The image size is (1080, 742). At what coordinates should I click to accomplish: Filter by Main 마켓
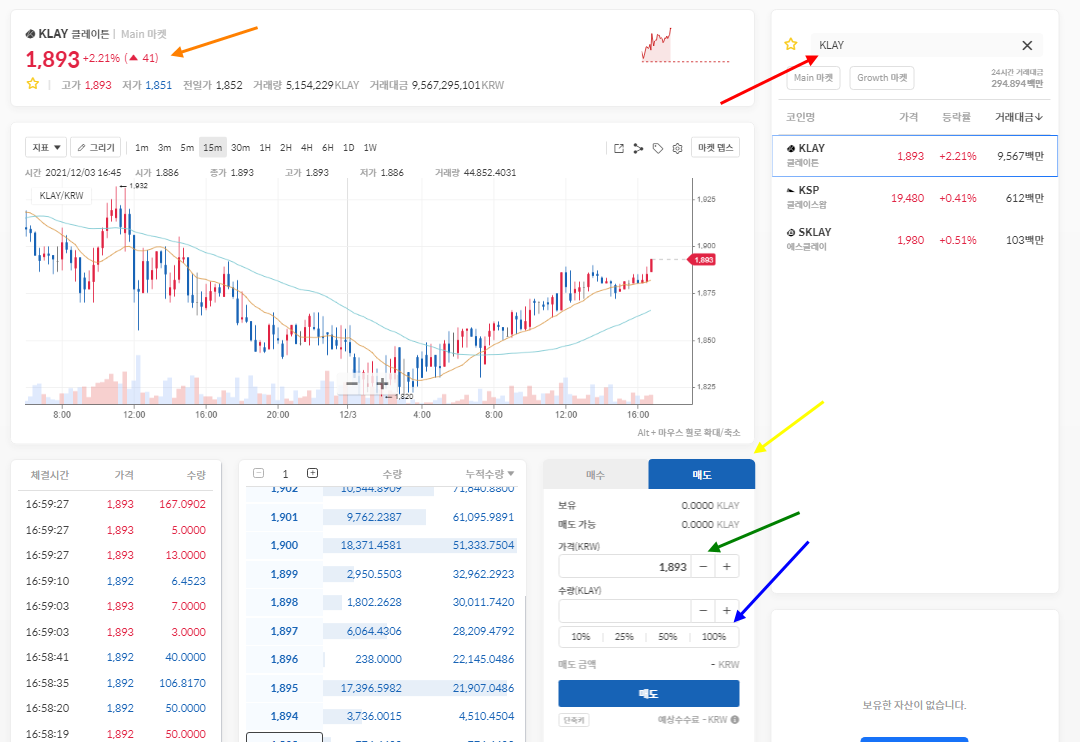813,78
